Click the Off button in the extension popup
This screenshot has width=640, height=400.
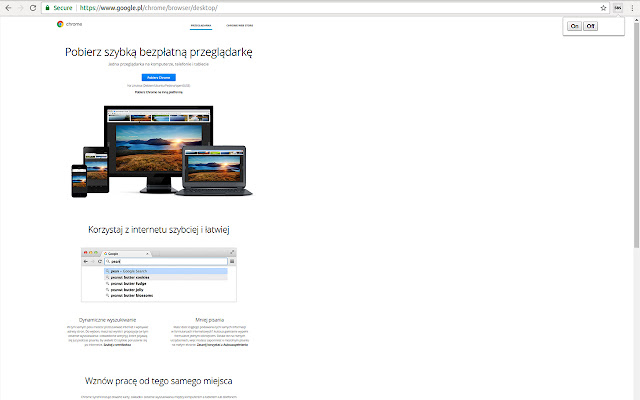(x=590, y=26)
